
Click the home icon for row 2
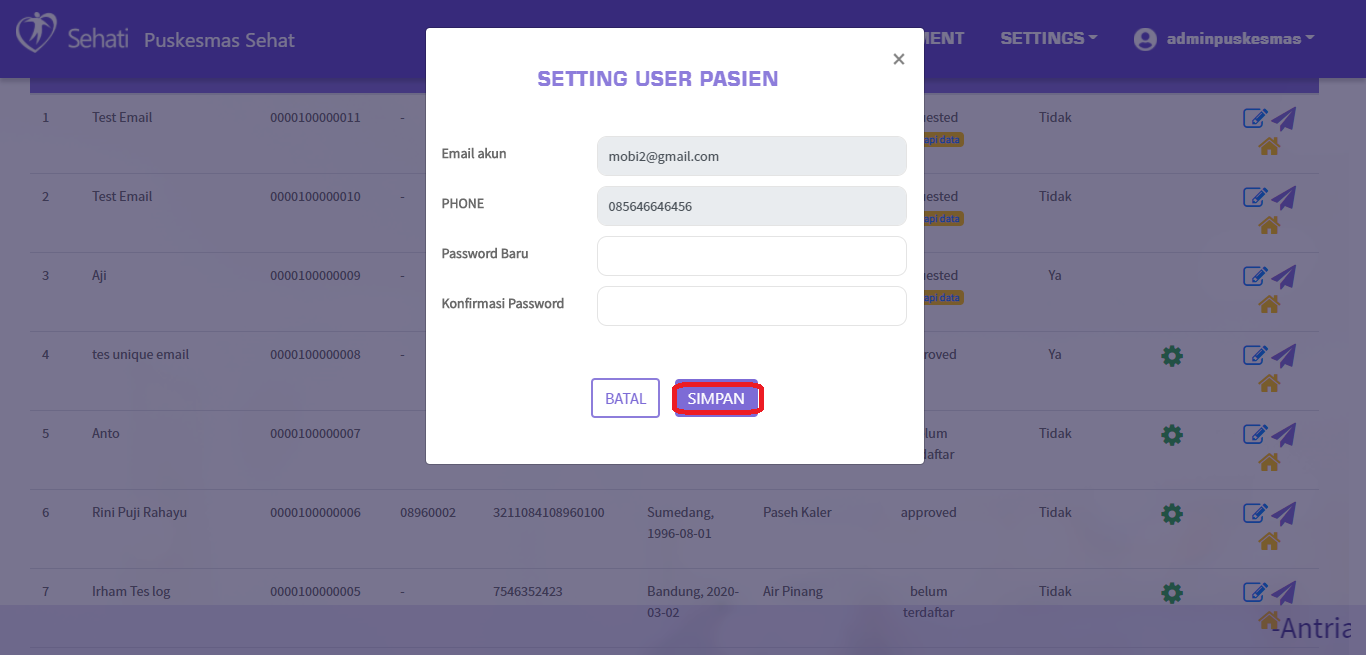pyautogui.click(x=1269, y=225)
